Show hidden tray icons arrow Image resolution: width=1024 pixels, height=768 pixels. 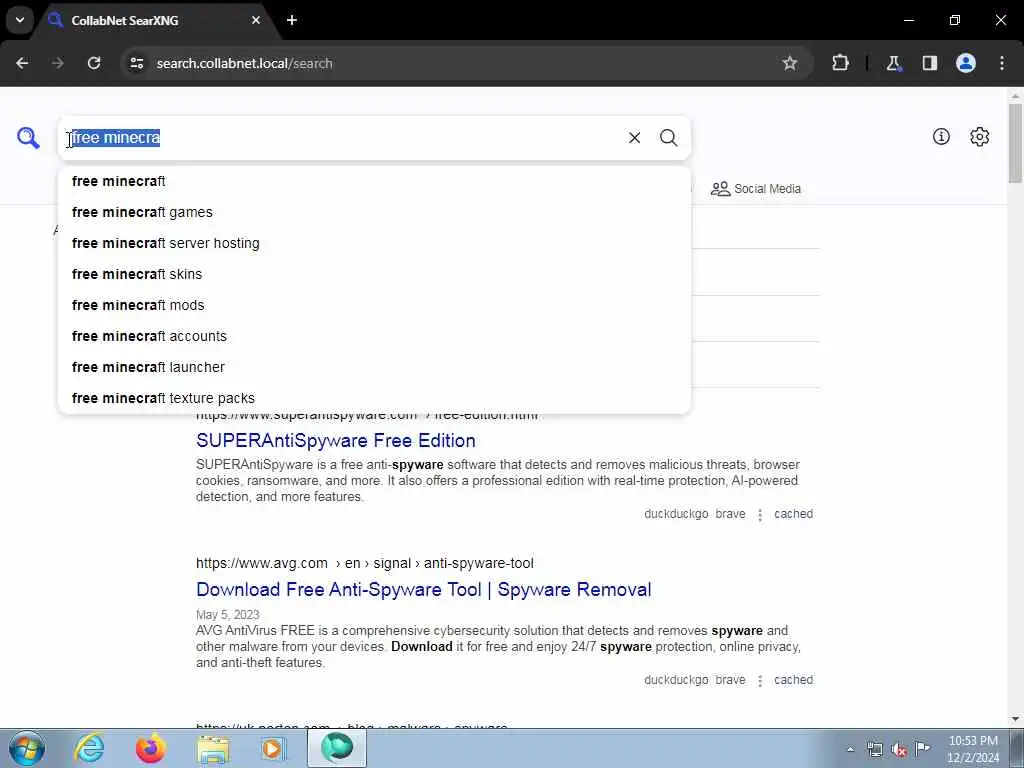click(x=850, y=749)
